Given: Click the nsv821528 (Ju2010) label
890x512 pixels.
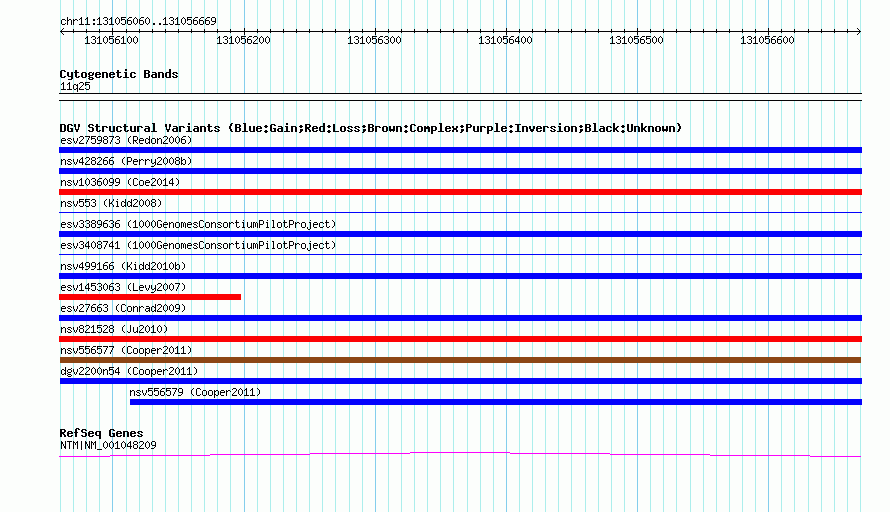Looking at the screenshot, I should click(114, 329).
